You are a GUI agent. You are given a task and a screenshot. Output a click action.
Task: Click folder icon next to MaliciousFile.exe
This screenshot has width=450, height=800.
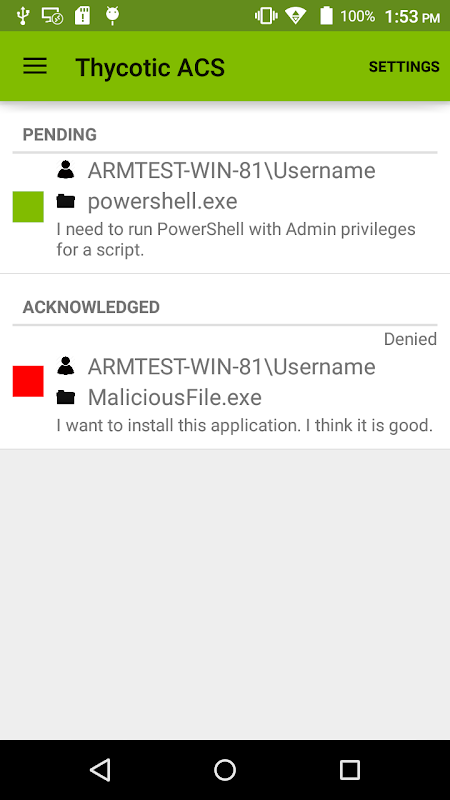(x=66, y=397)
